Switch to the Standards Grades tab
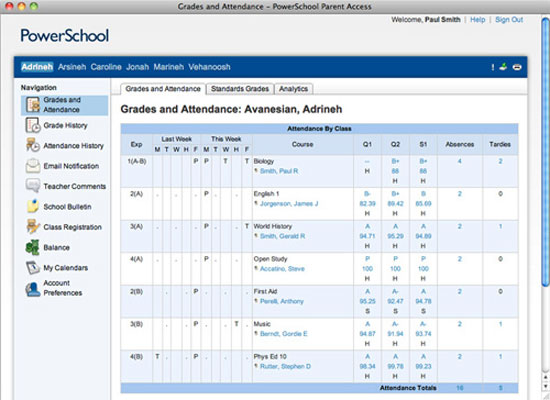 coord(240,89)
